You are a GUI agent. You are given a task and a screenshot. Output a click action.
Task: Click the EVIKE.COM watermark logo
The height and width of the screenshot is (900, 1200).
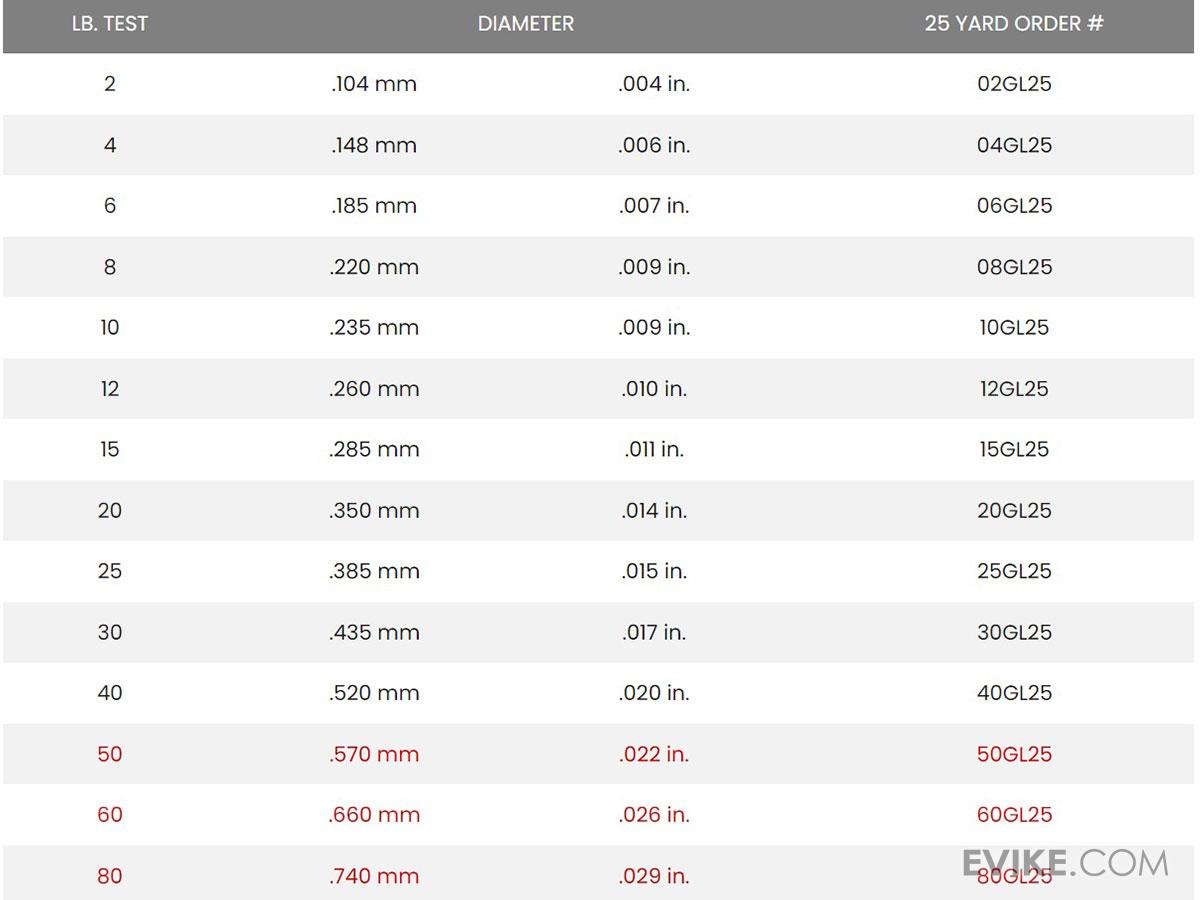[1066, 863]
